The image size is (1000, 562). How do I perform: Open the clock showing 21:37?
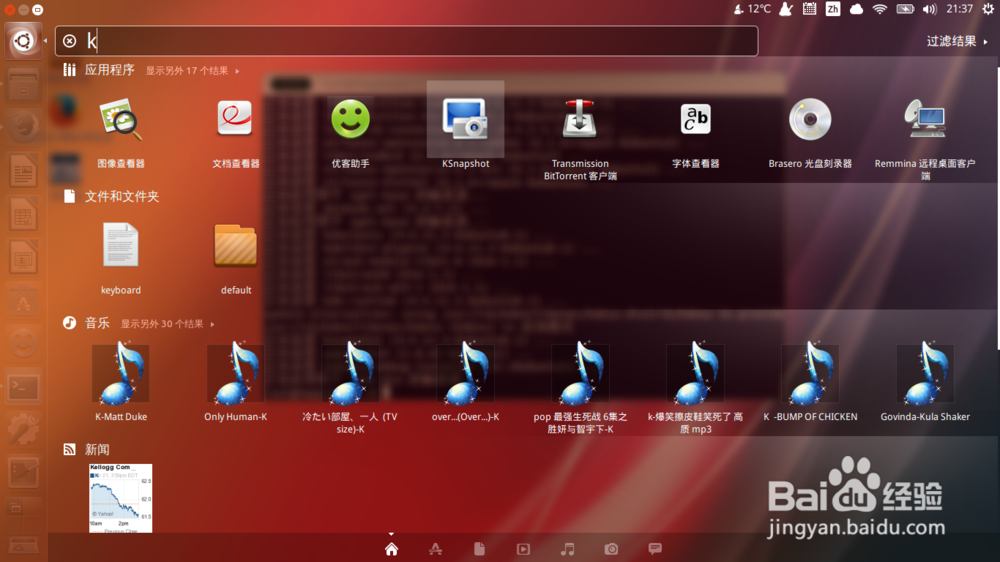[960, 9]
